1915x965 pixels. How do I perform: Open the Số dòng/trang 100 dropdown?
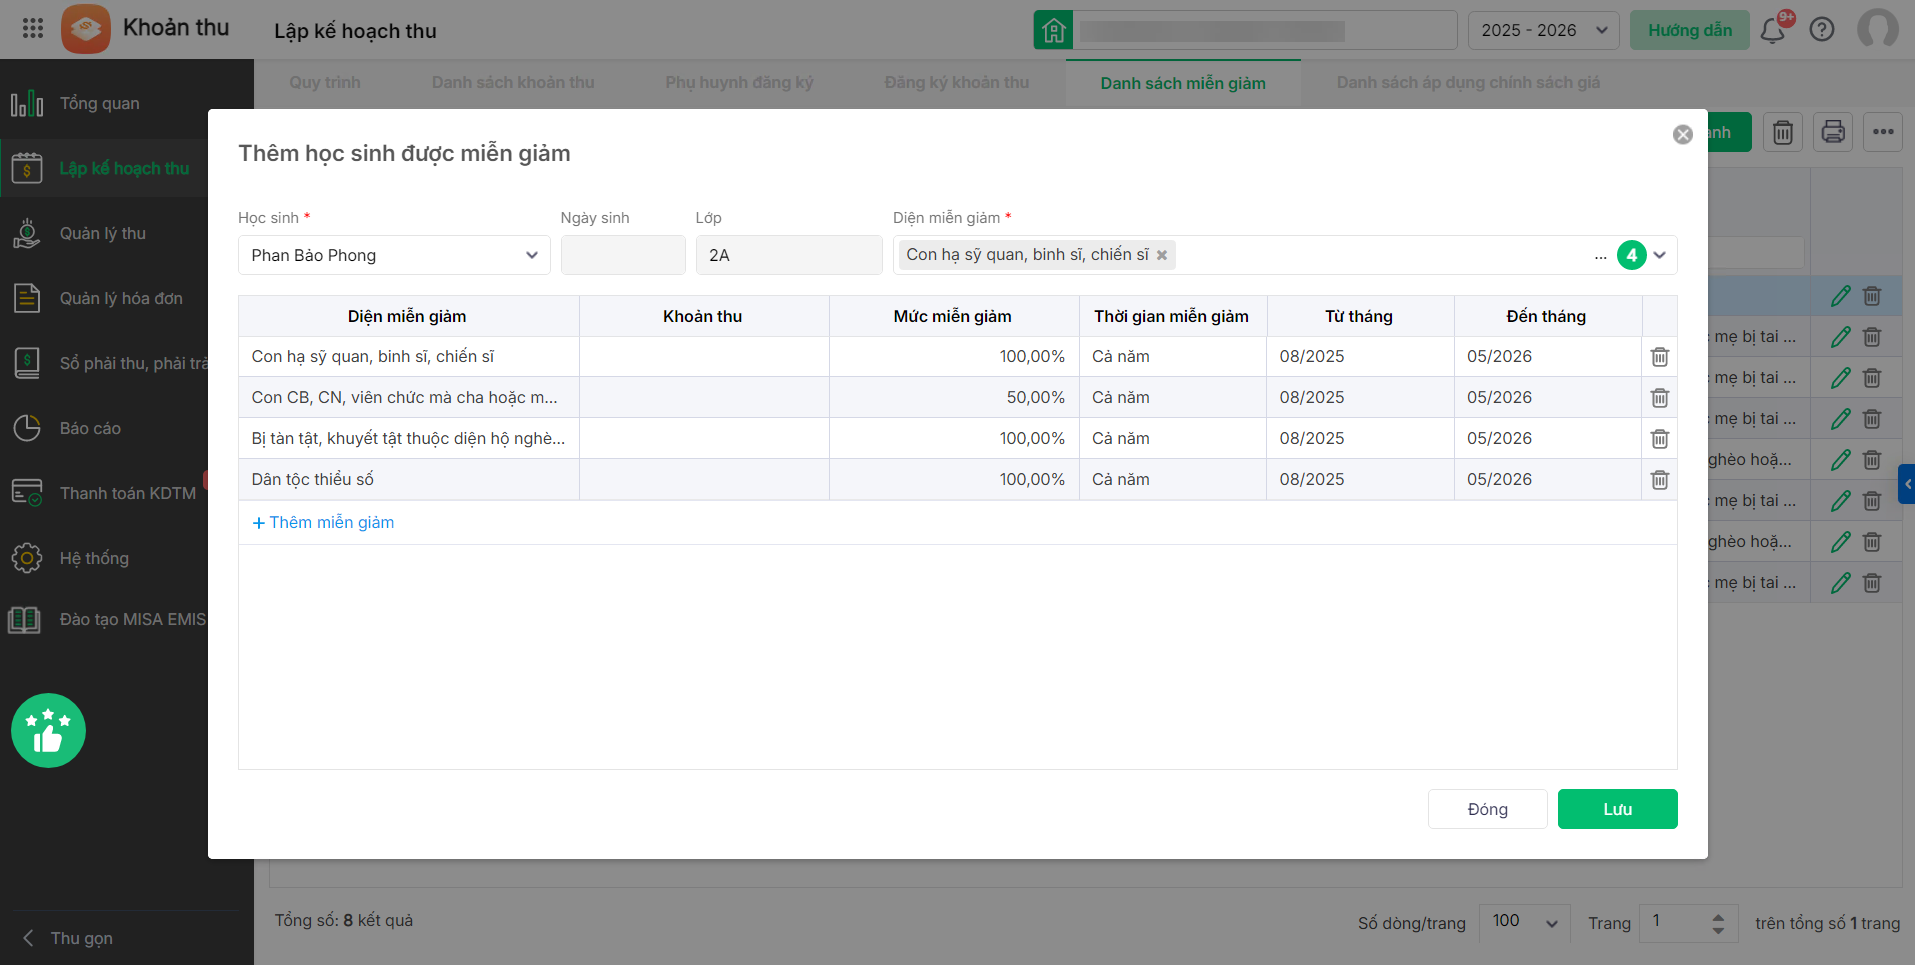coord(1524,922)
